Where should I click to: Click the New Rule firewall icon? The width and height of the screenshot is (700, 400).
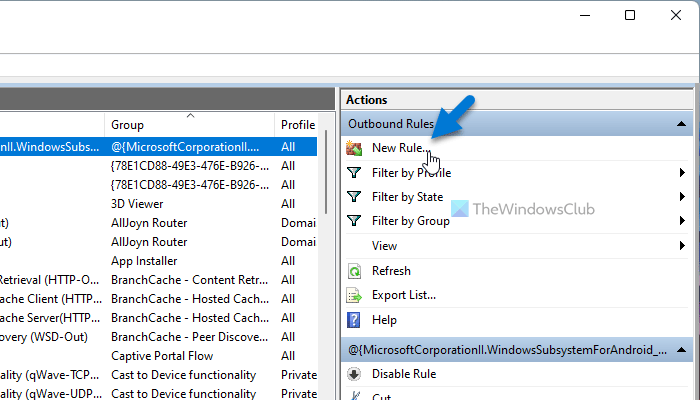click(354, 148)
